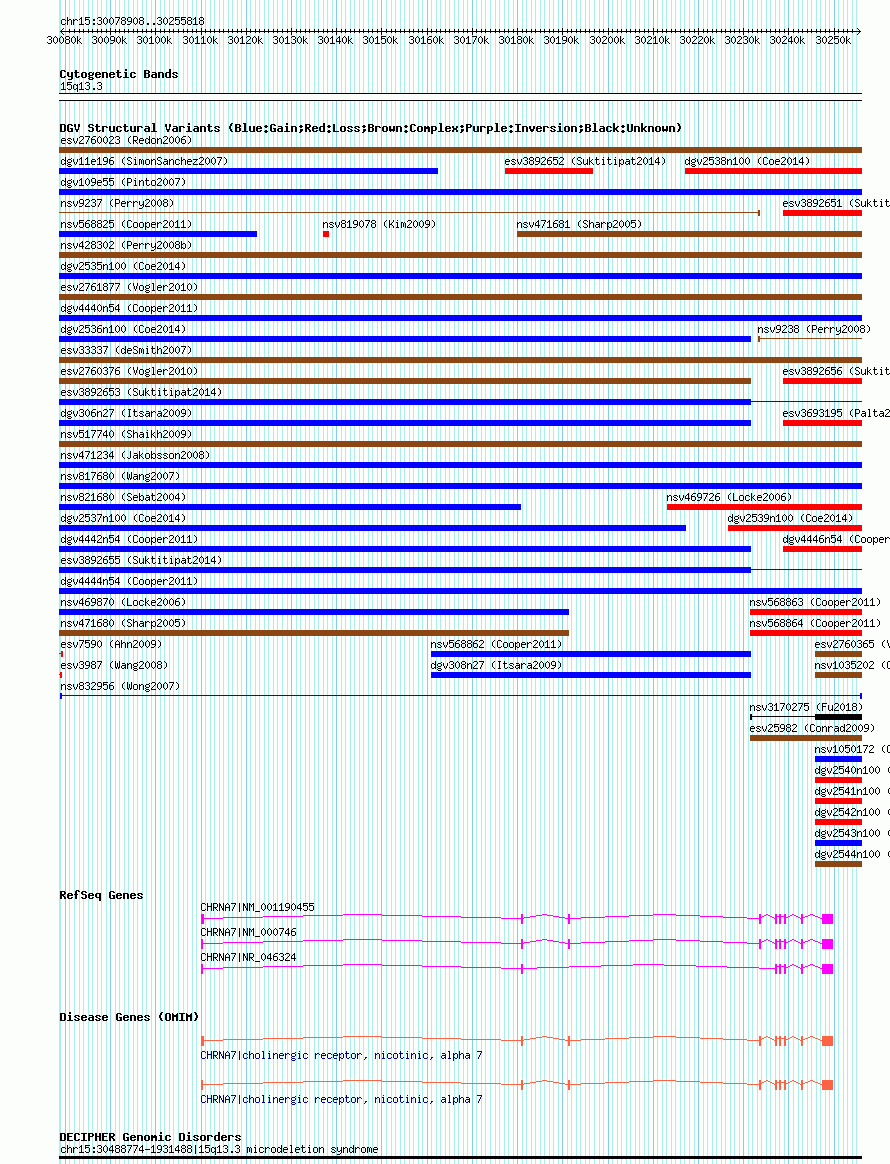The image size is (890, 1164).
Task: Select the Disease Genes (OMIM) track title
Action: (x=129, y=1017)
